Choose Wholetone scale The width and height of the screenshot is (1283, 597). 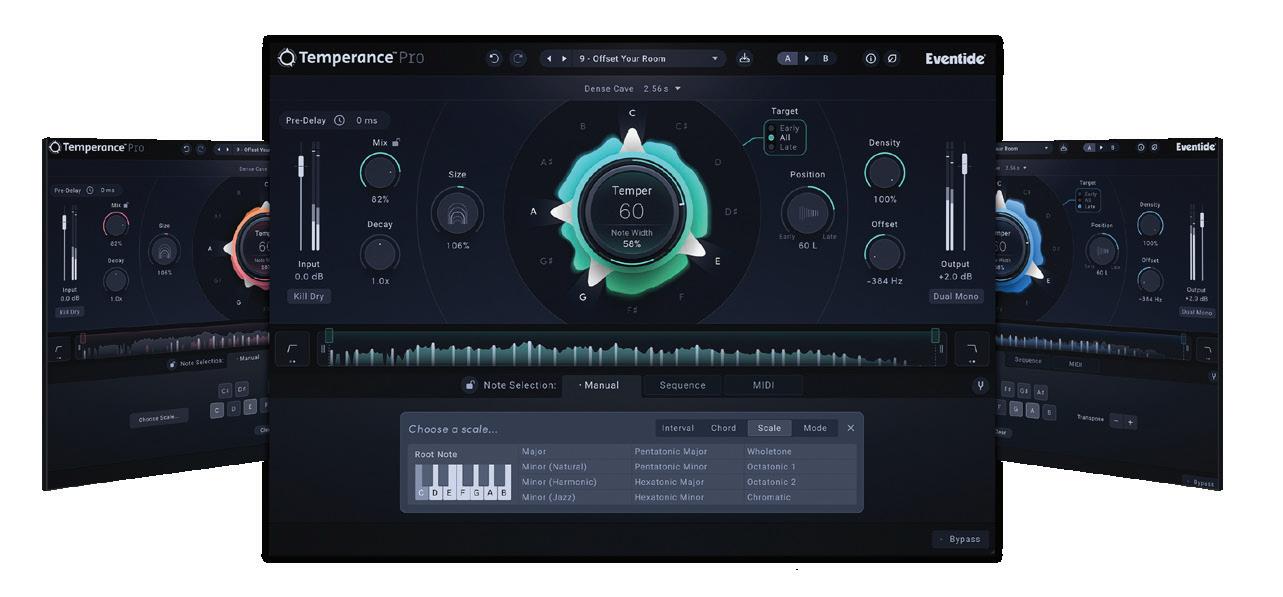coord(769,452)
